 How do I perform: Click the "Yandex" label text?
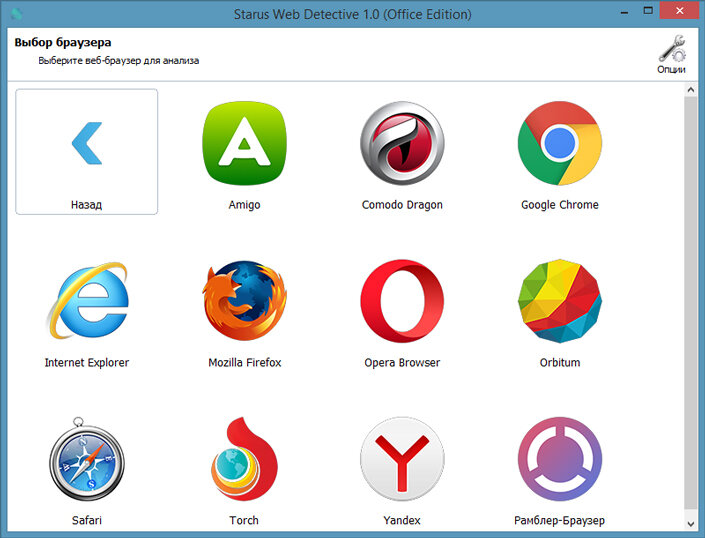pyautogui.click(x=402, y=520)
